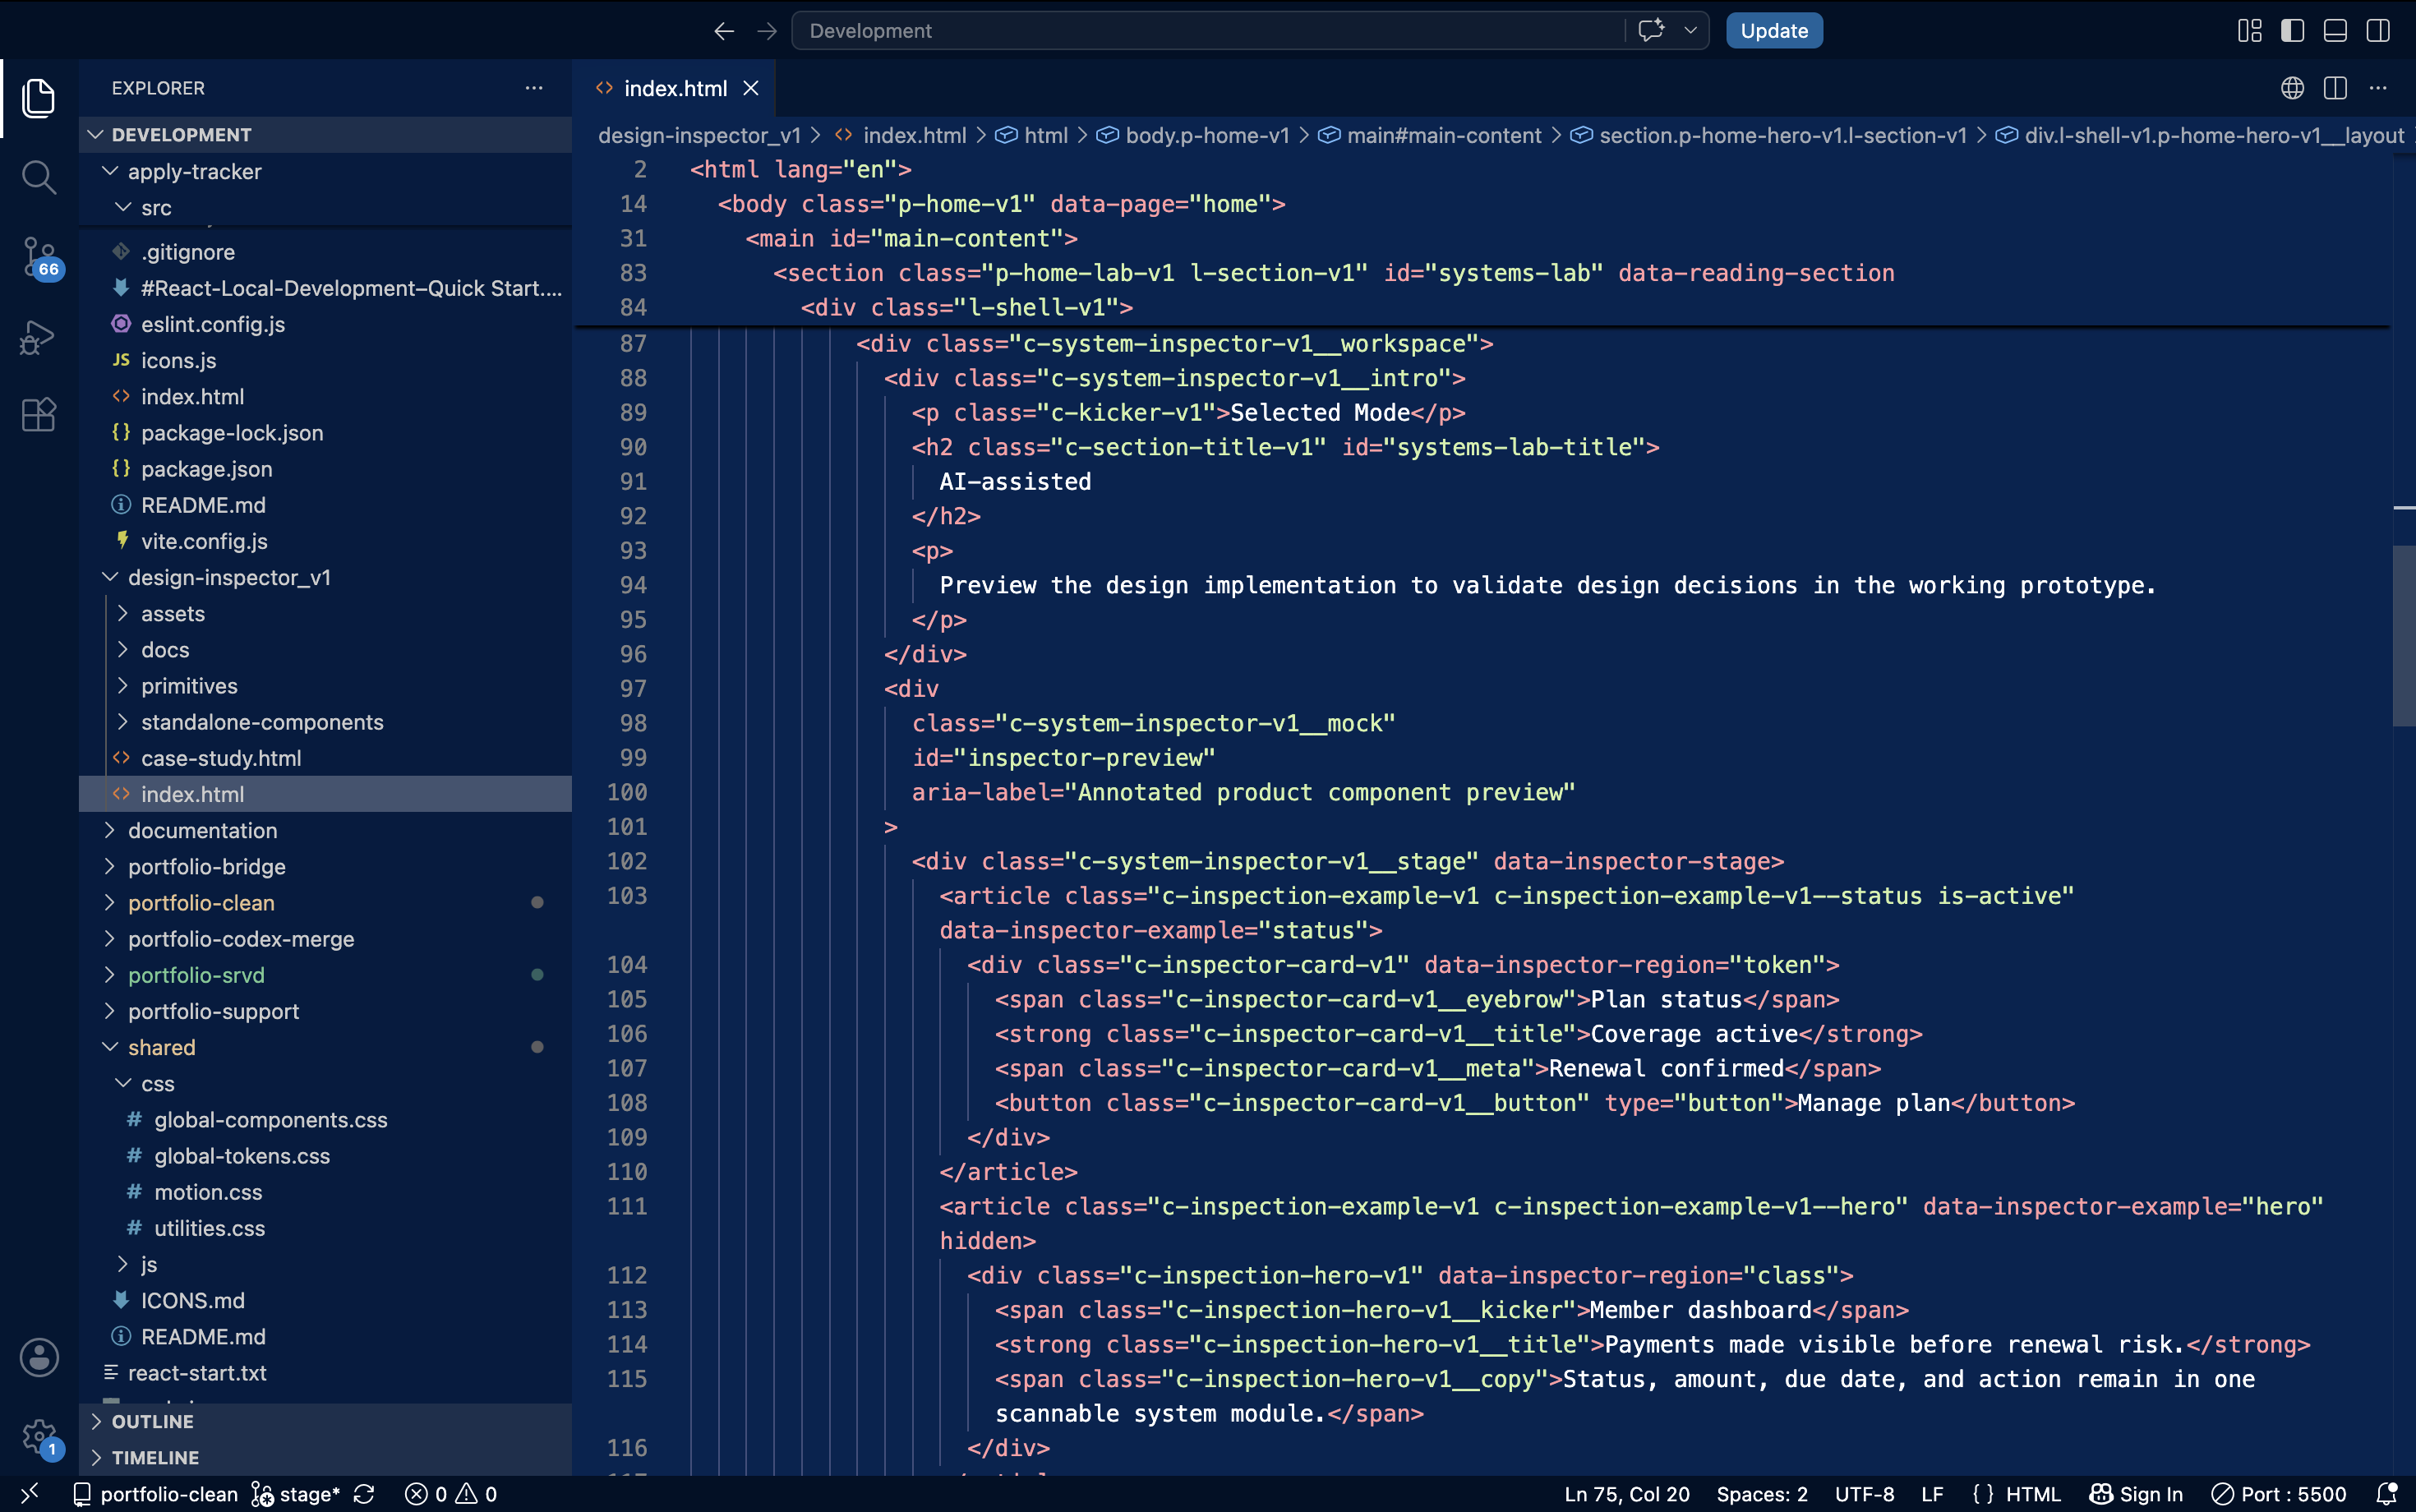Screen dimensions: 2416x1512
Task: Open the Manage gear icon
Action: 40,1438
